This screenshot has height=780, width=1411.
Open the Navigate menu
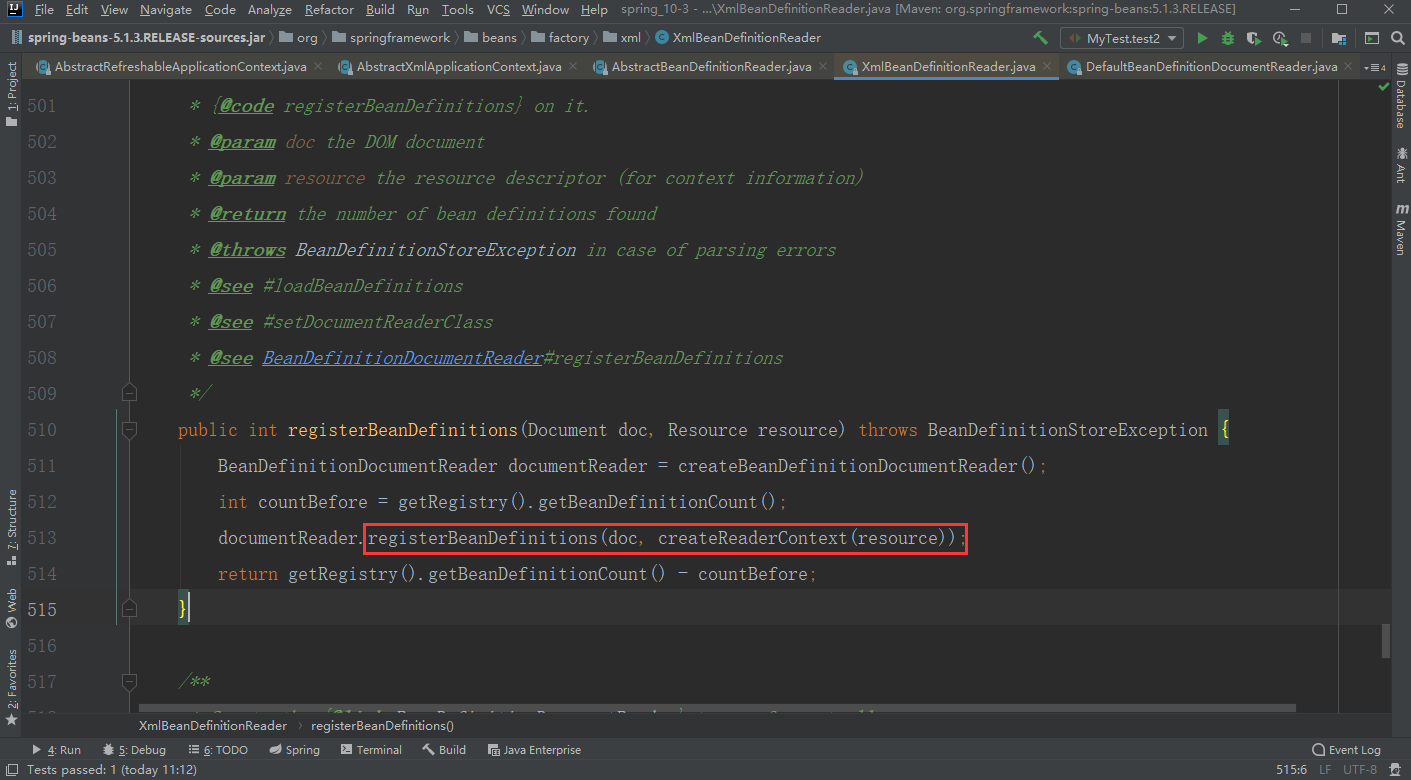pyautogui.click(x=166, y=10)
